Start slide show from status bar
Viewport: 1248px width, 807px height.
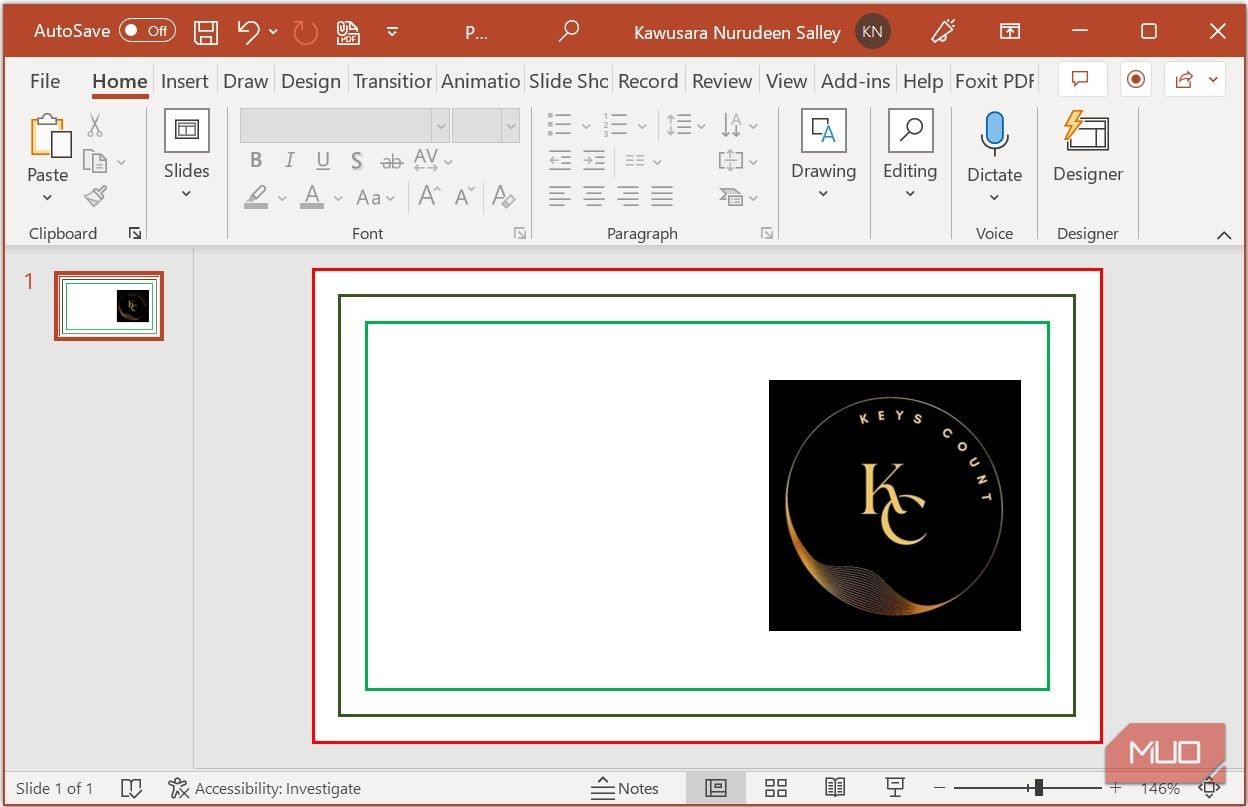pos(895,788)
